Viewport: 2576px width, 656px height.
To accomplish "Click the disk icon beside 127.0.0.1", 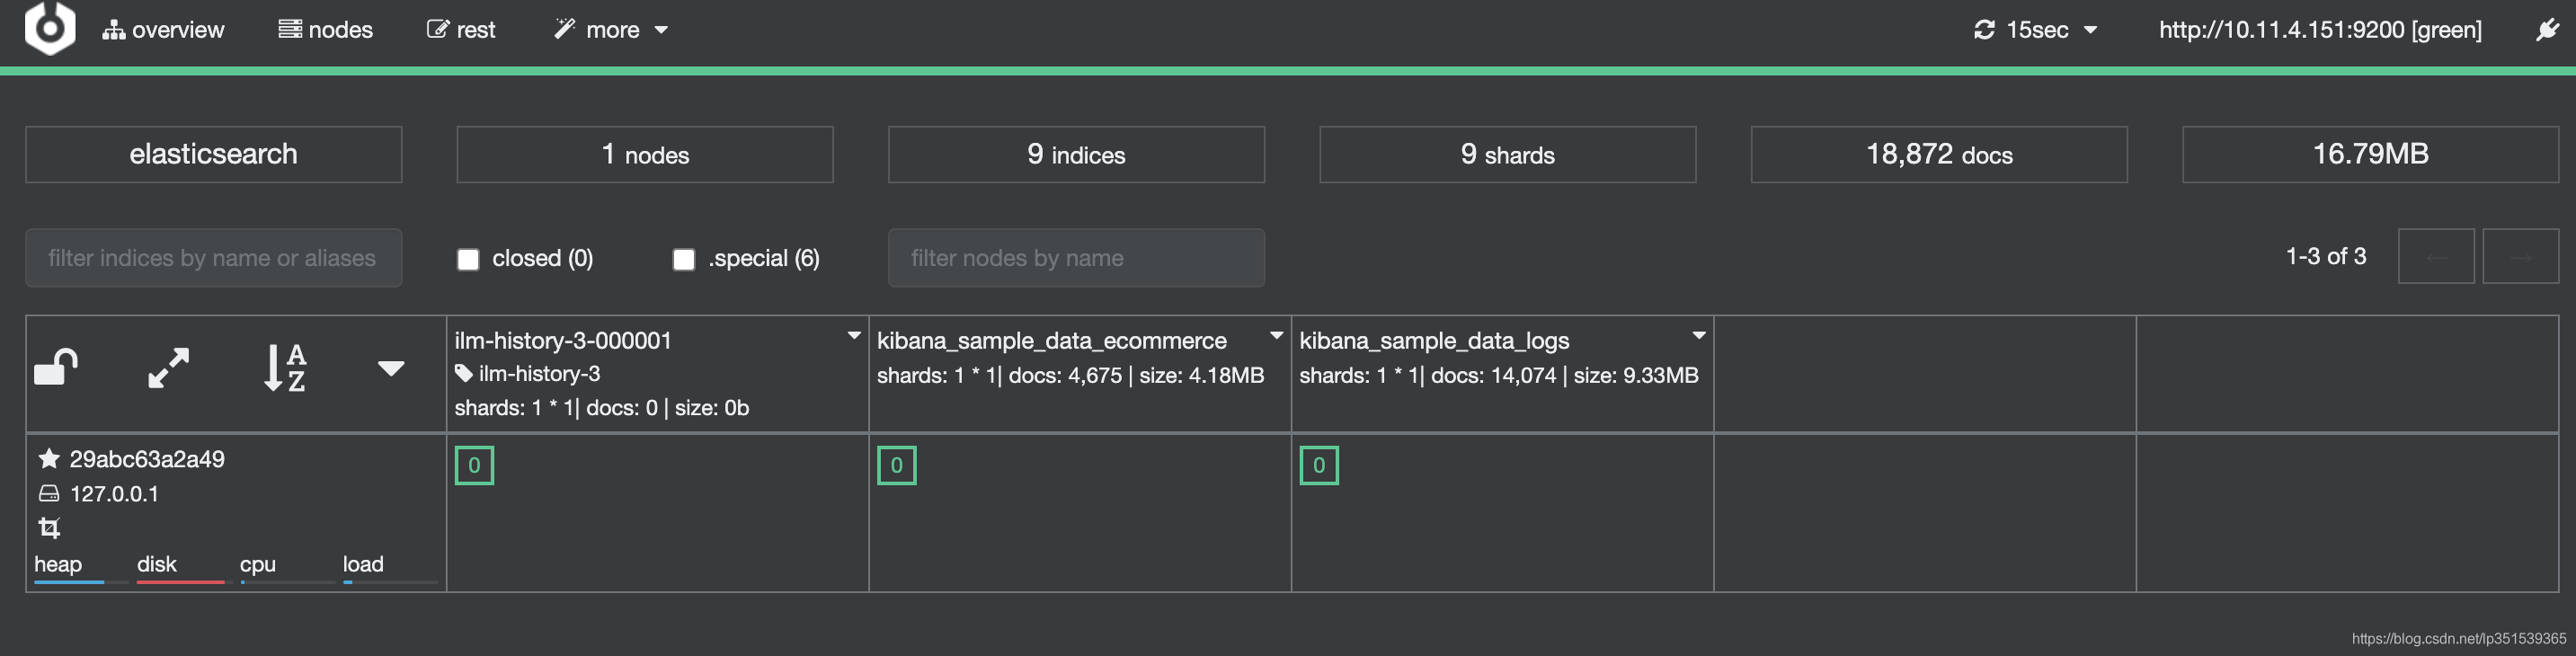I will [49, 493].
